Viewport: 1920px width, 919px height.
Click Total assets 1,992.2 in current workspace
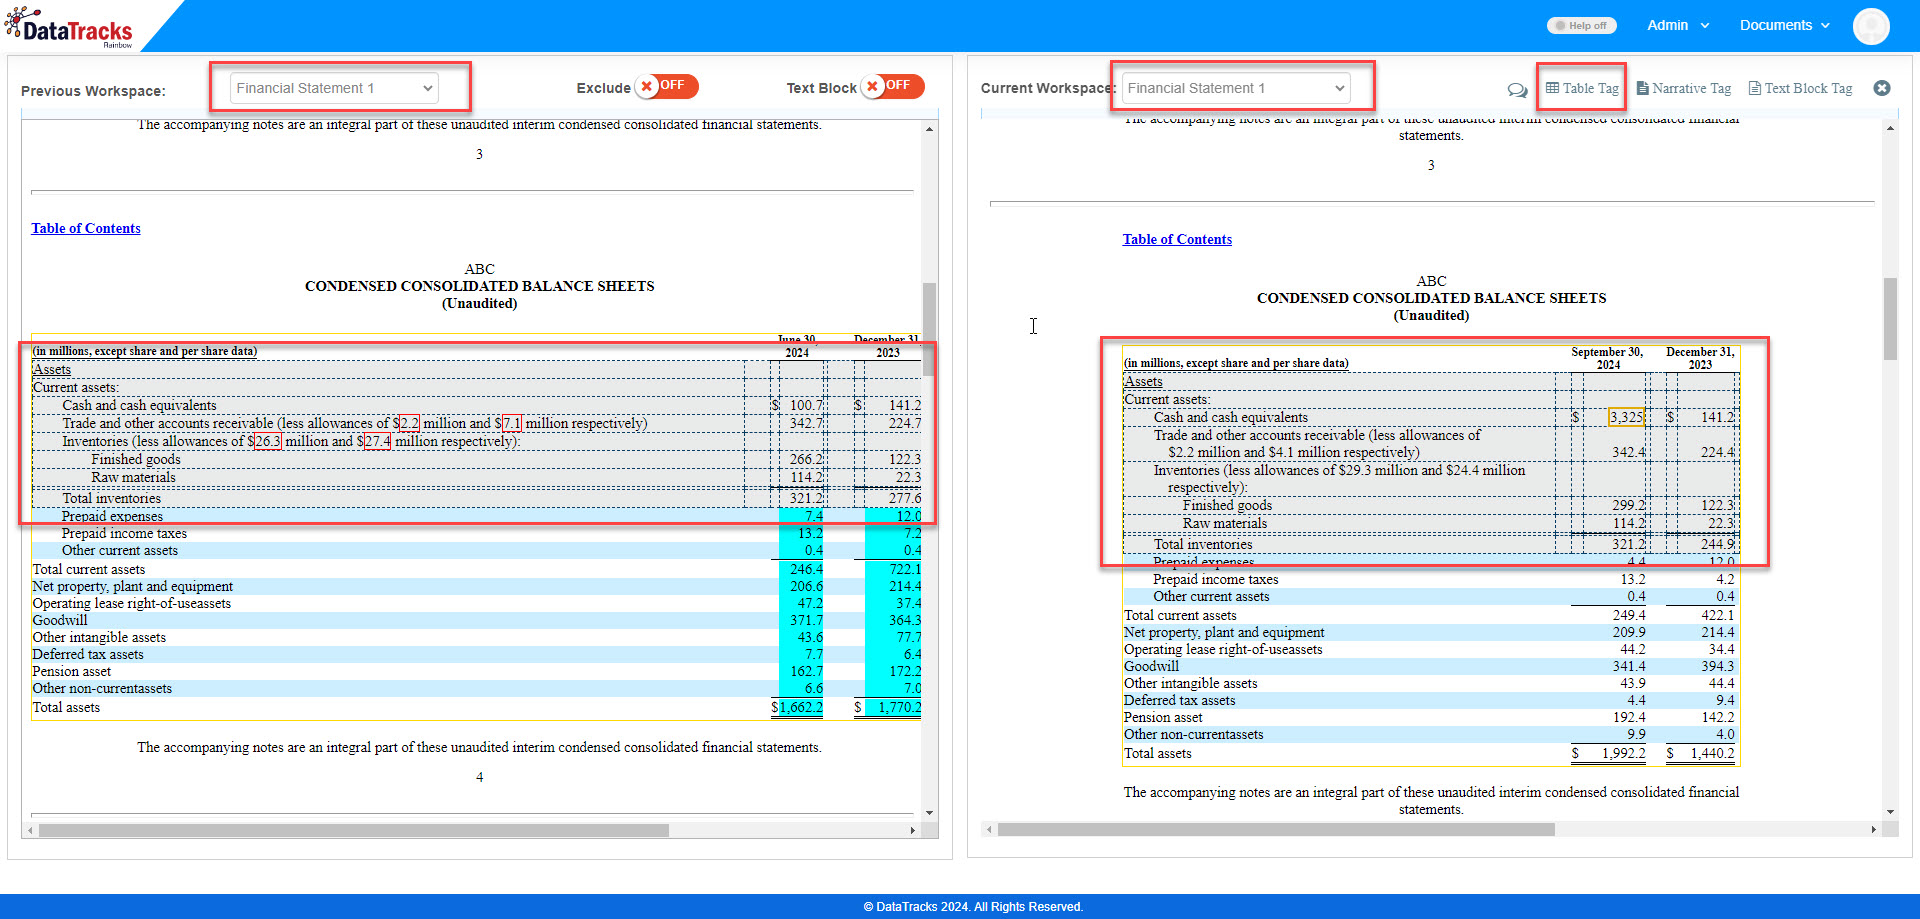[x=1623, y=753]
